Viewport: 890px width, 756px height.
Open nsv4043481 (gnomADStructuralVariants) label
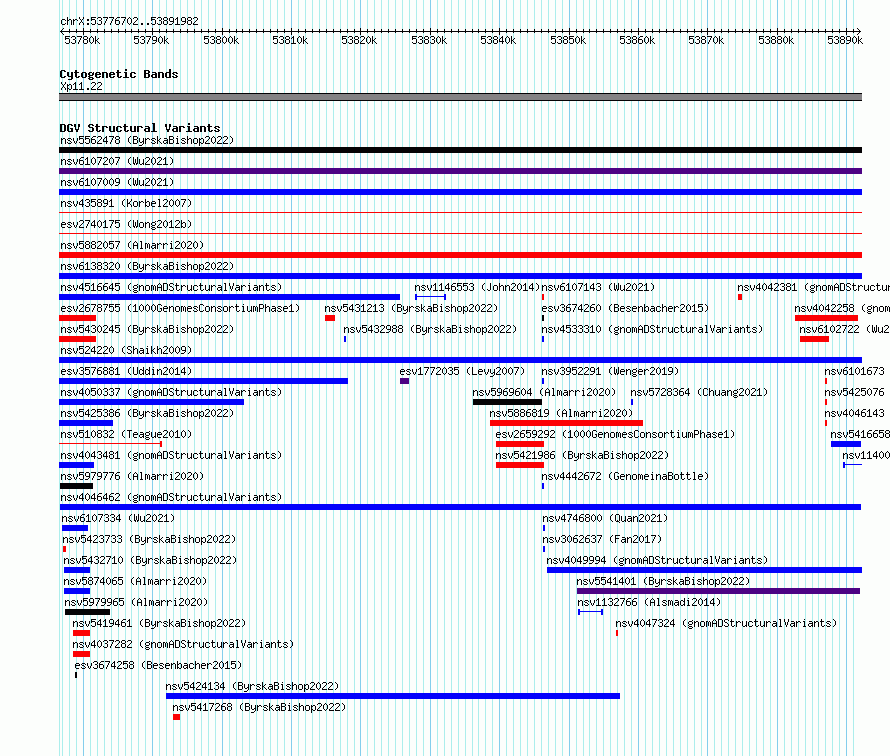coord(171,455)
